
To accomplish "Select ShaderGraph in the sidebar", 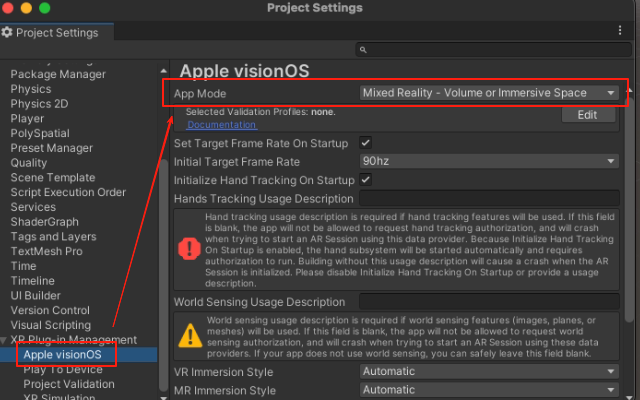I will click(44, 222).
